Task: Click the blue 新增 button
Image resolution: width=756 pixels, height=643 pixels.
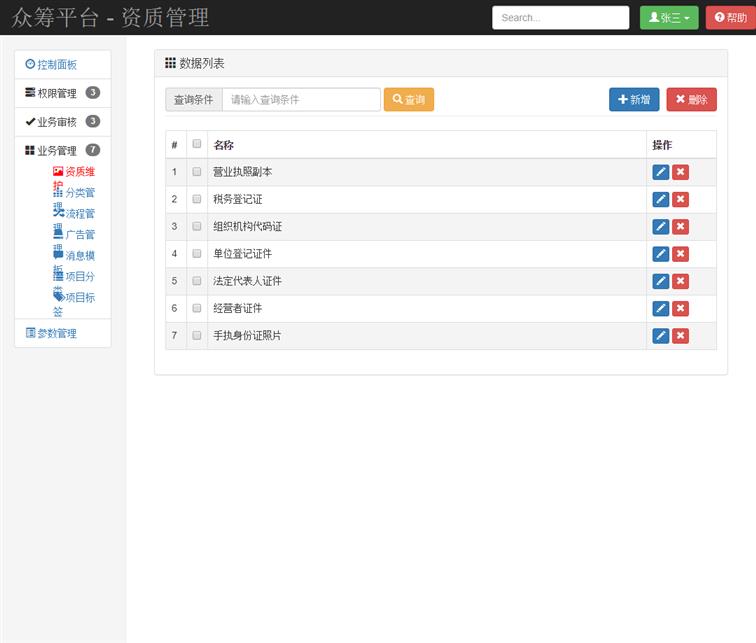Action: pyautogui.click(x=634, y=100)
